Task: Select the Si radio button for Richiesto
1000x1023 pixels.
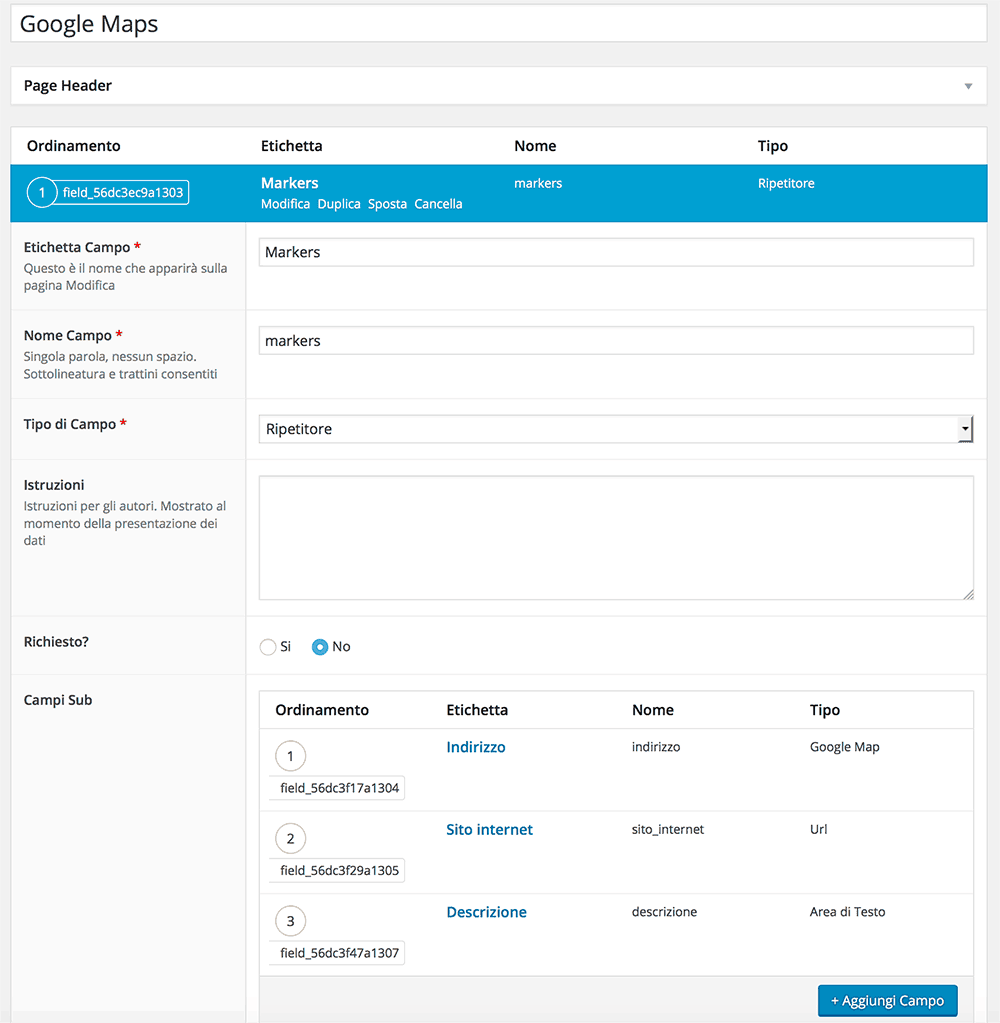Action: click(x=268, y=647)
